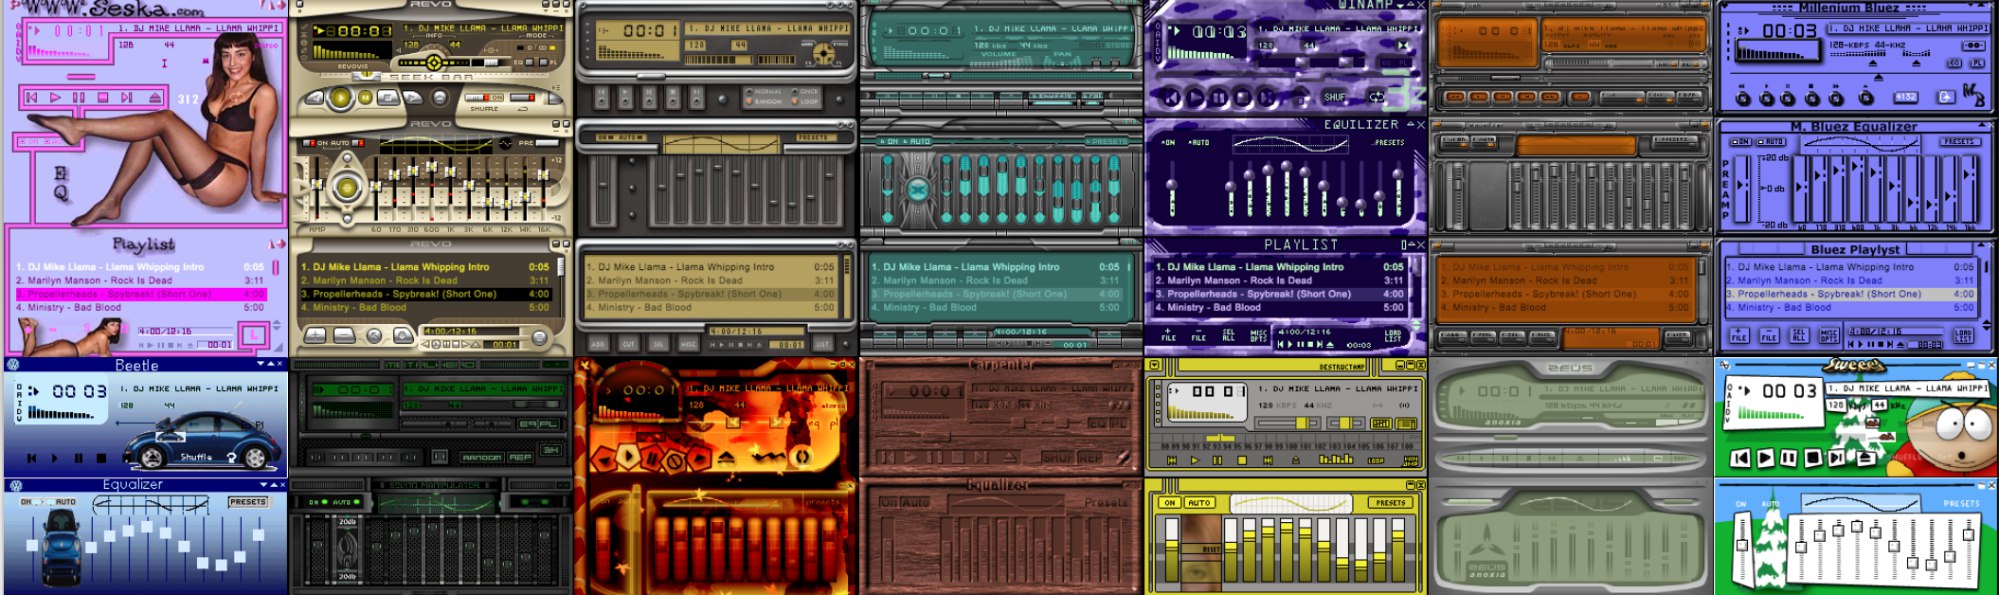Screen dimensions: 1999x595
Task: Click play on the Sweet South Park skin
Action: (x=1764, y=458)
